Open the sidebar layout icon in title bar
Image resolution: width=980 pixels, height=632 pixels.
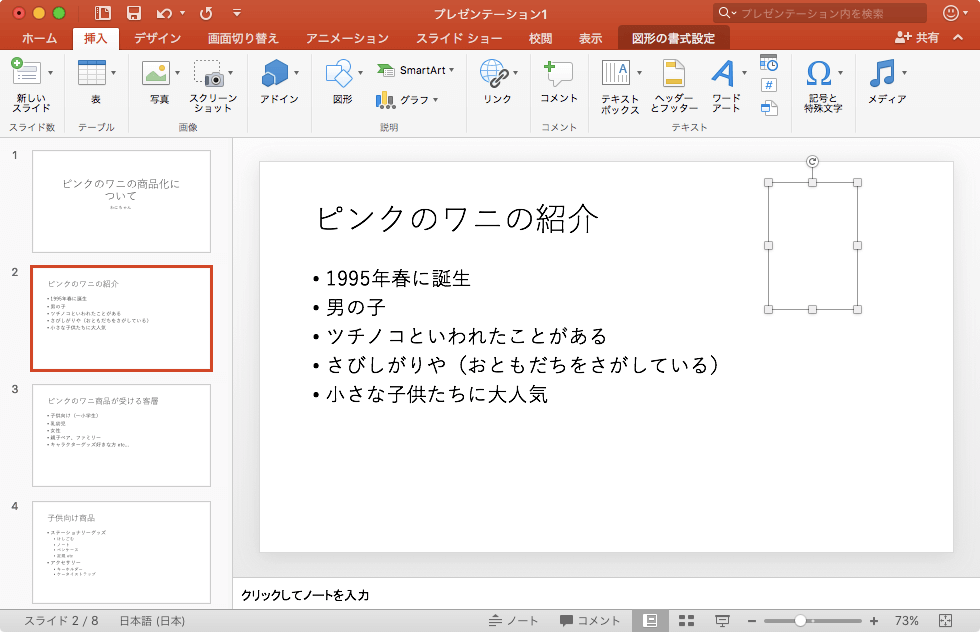pyautogui.click(x=102, y=13)
